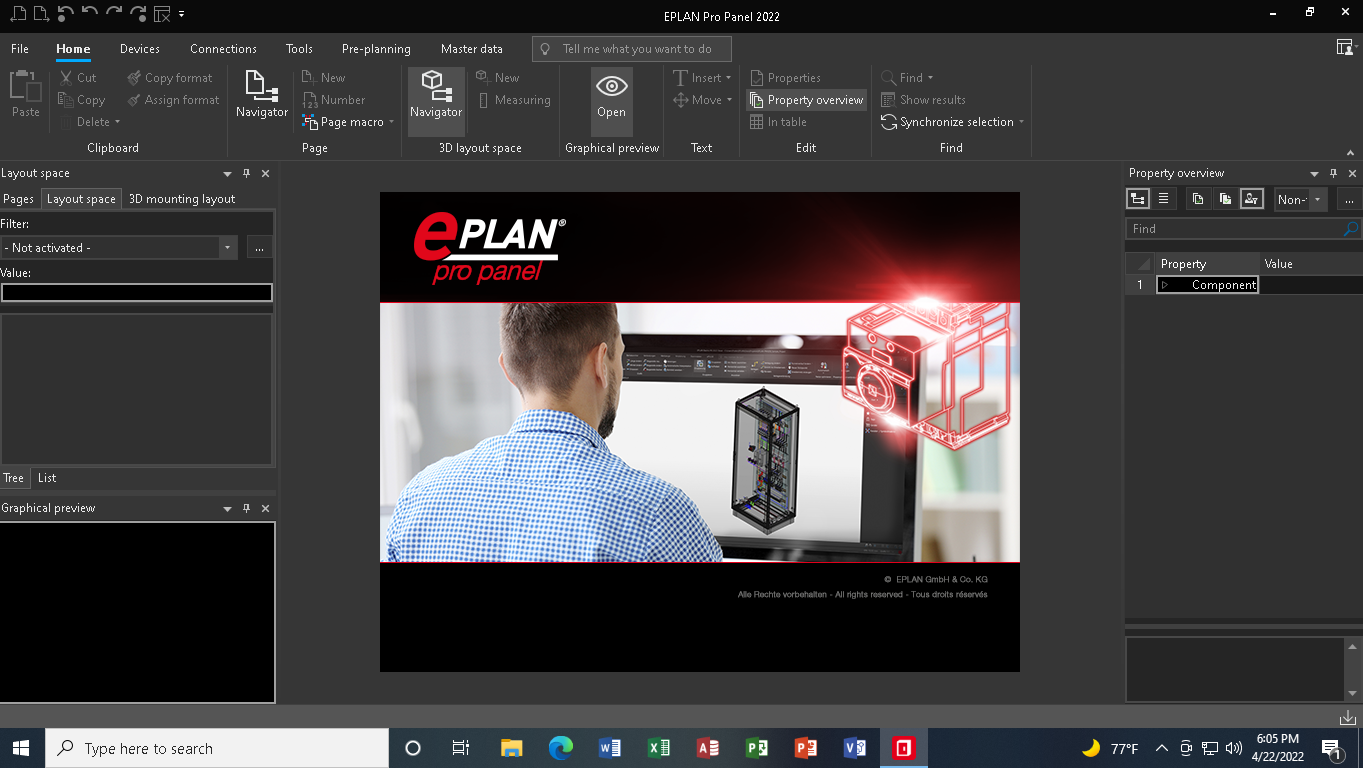Switch to Pre-planning ribbon tab
Screen dimensions: 1363x768
376,49
